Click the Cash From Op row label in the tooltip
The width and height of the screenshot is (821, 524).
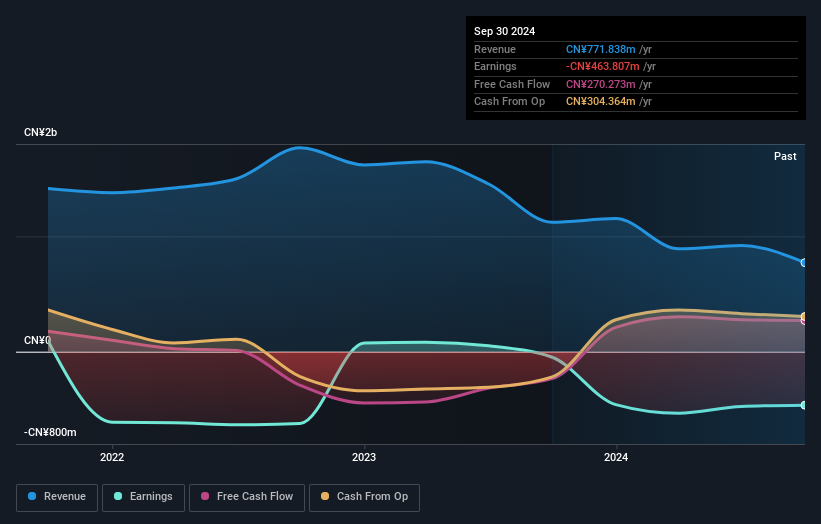tap(509, 102)
